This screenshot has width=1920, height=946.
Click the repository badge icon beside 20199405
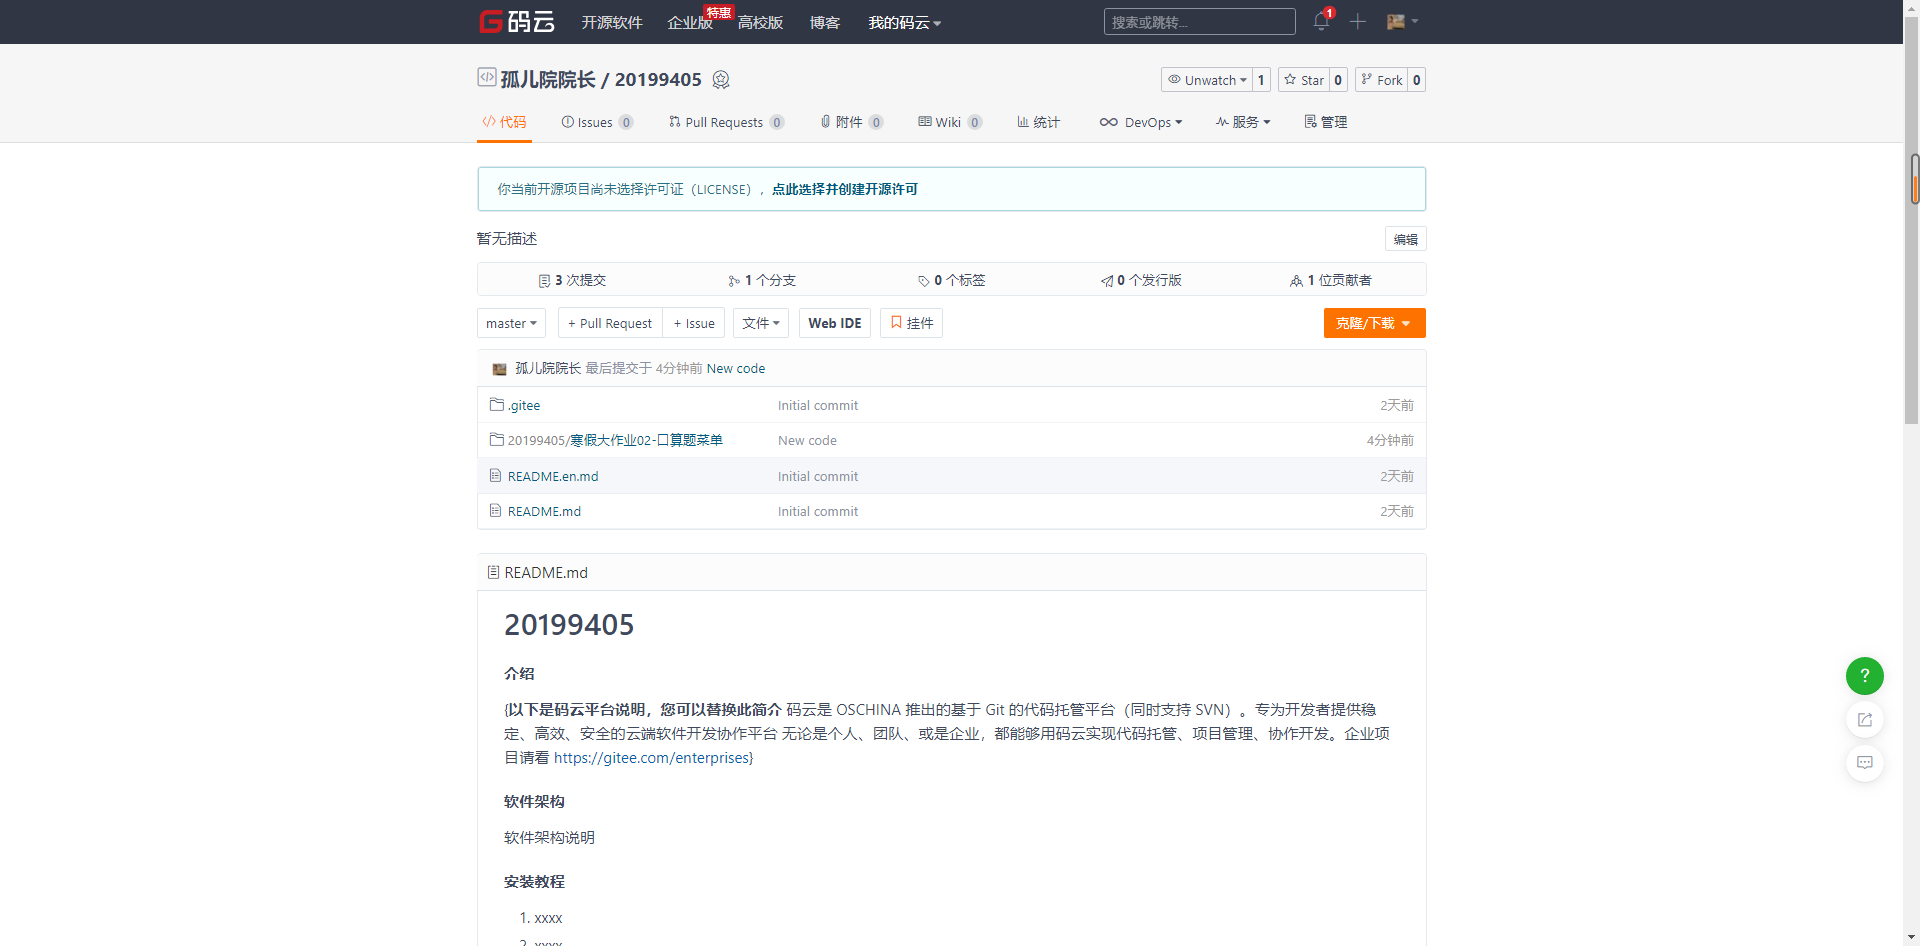pos(721,80)
